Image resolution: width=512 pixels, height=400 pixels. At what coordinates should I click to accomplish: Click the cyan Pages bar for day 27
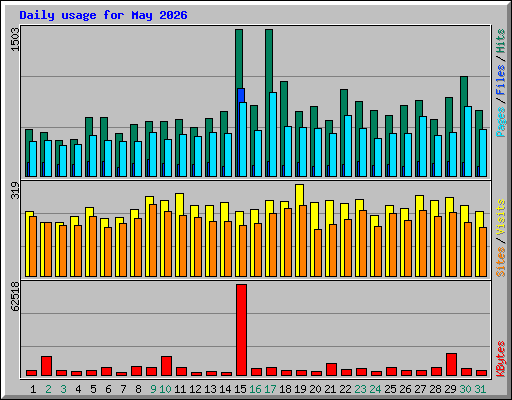(x=423, y=146)
